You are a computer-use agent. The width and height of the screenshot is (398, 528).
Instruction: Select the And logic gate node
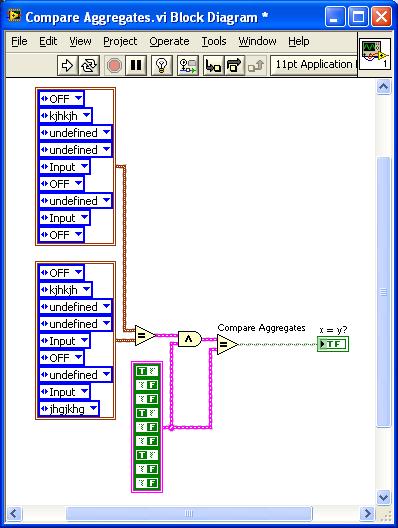pos(190,339)
